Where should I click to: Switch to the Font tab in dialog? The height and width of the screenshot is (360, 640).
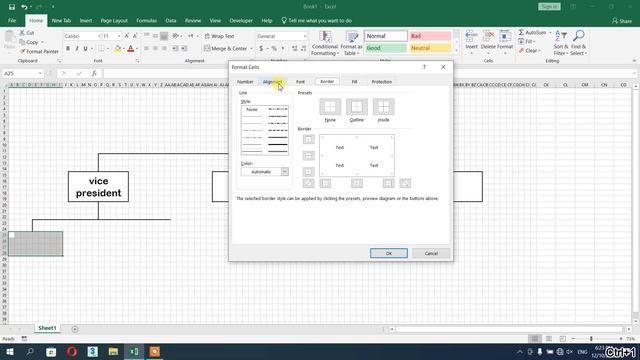(x=300, y=82)
